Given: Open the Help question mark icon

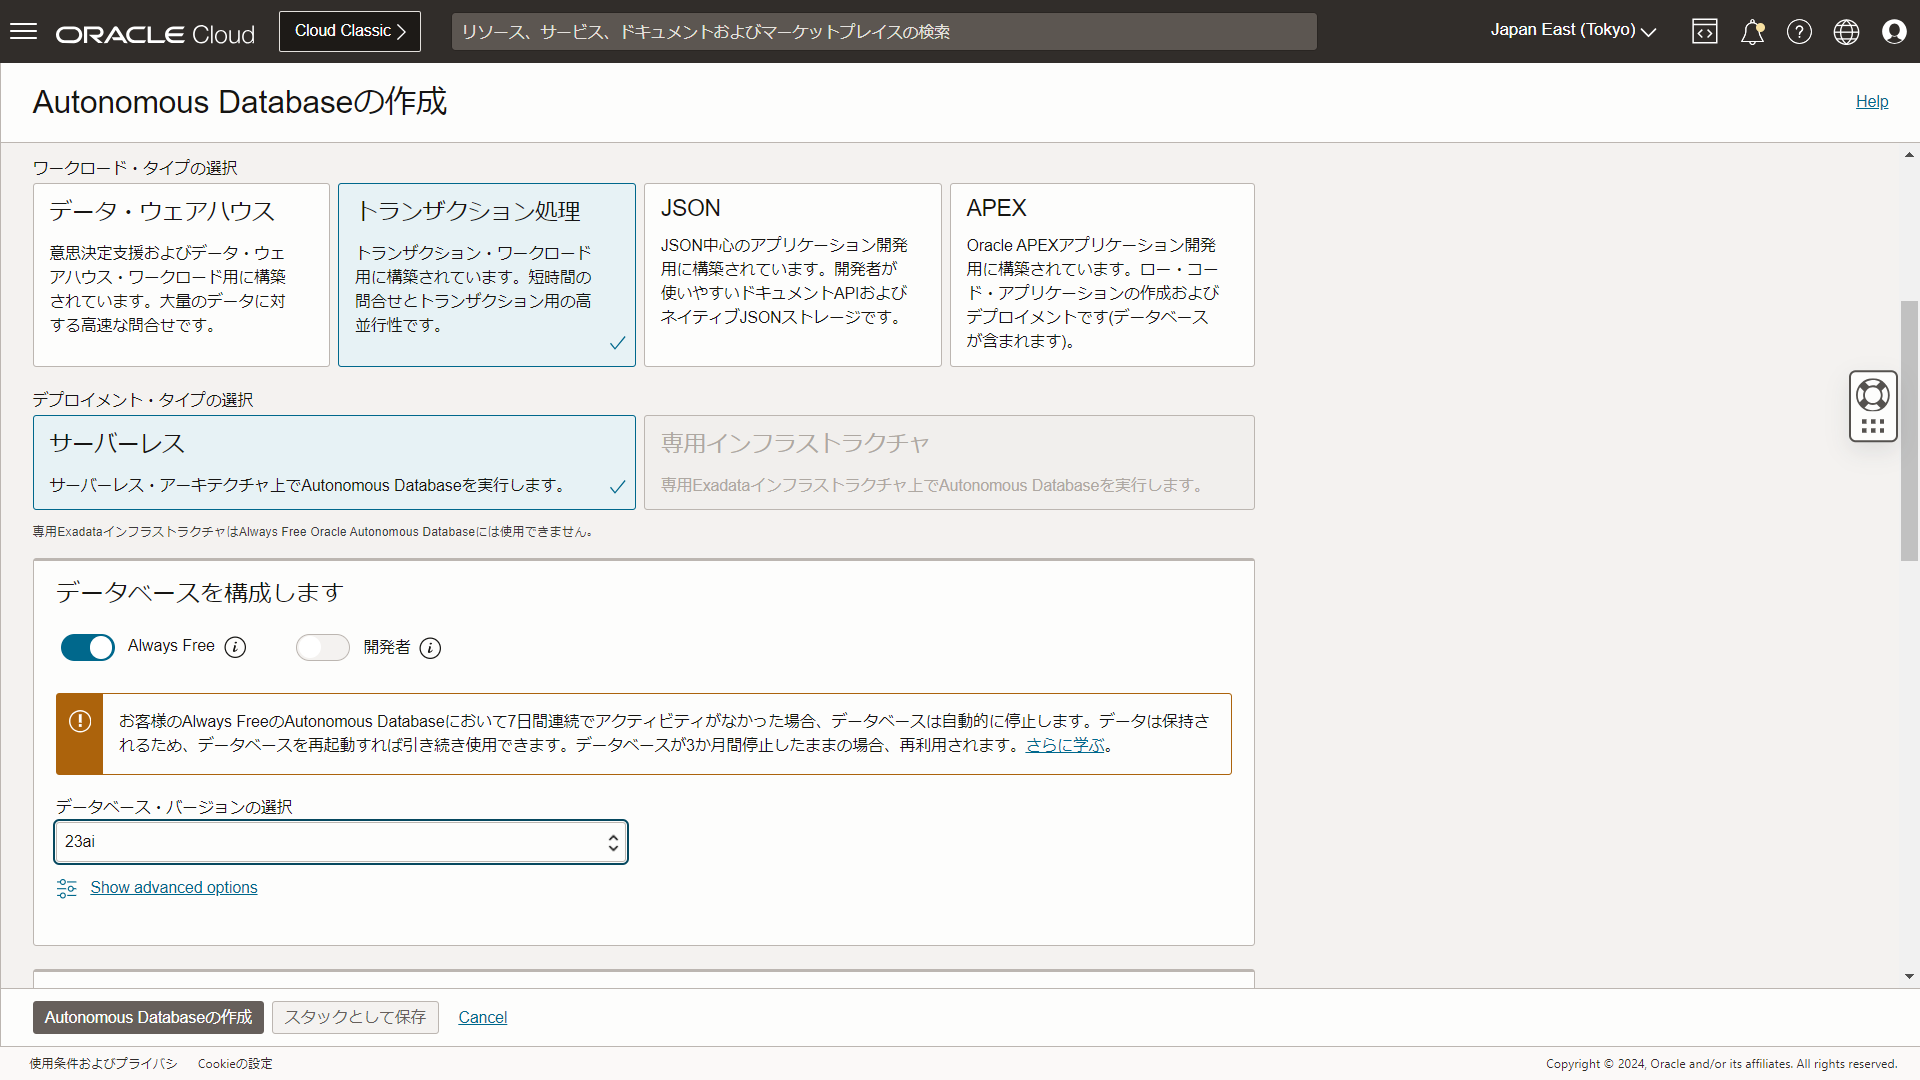Looking at the screenshot, I should pyautogui.click(x=1799, y=31).
